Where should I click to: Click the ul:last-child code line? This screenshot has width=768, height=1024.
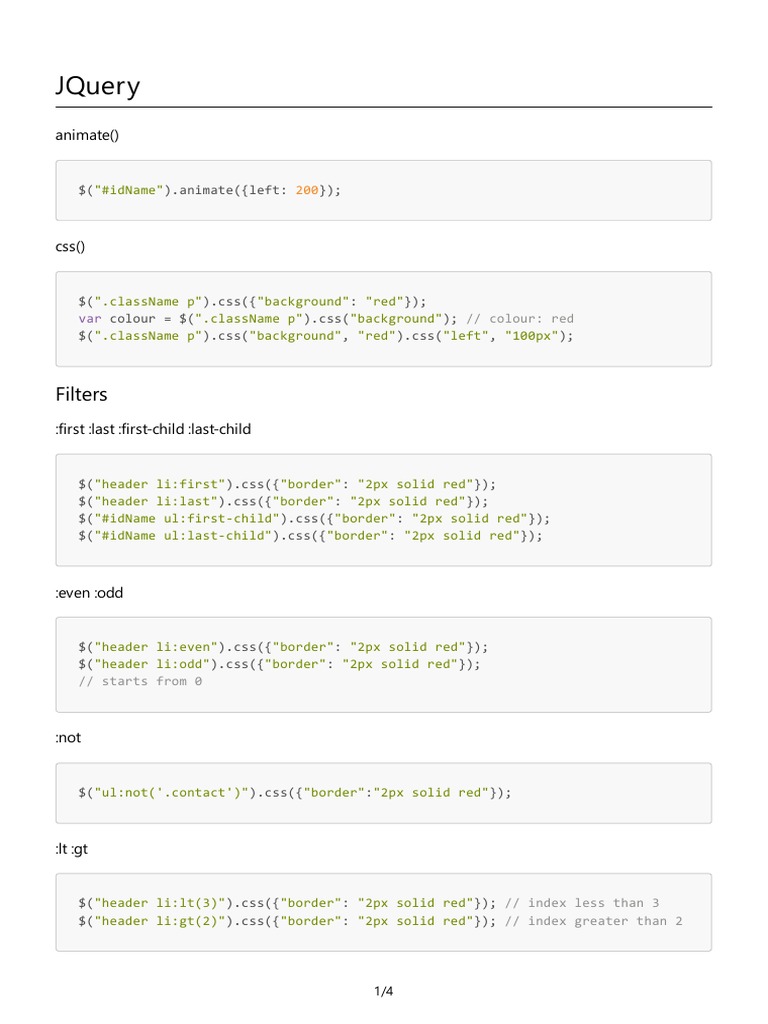coord(310,535)
